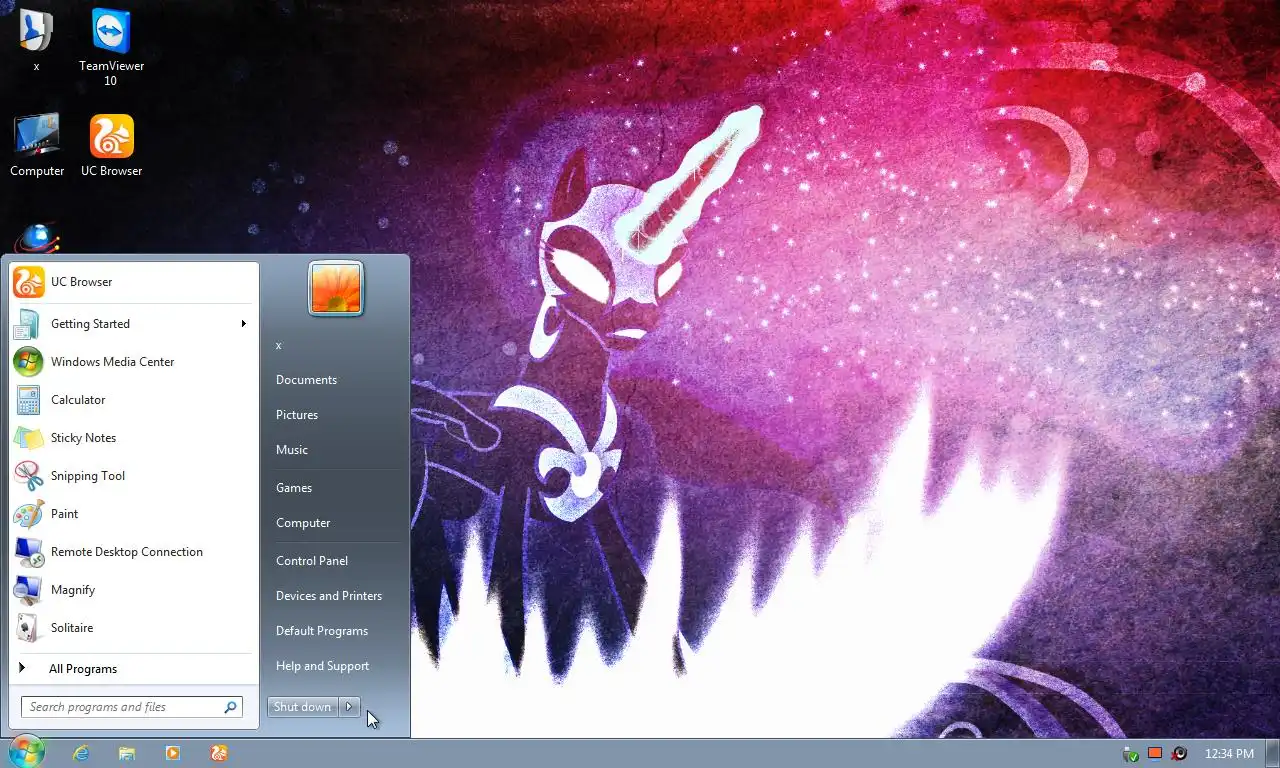Select the 'x' desktop shortcut icon
The width and height of the screenshot is (1280, 768).
36,40
